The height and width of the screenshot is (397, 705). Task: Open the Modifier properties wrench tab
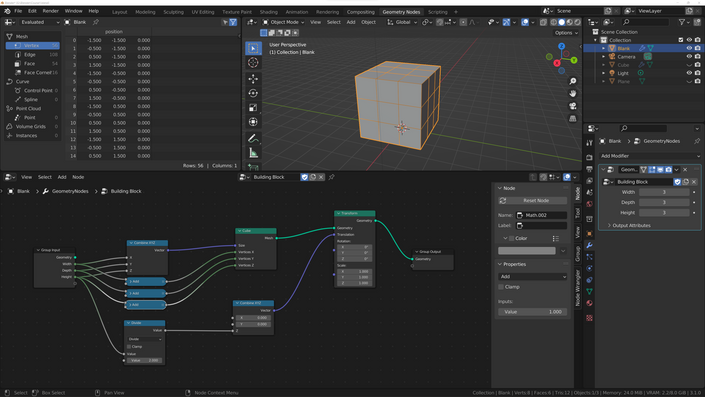pyautogui.click(x=589, y=245)
